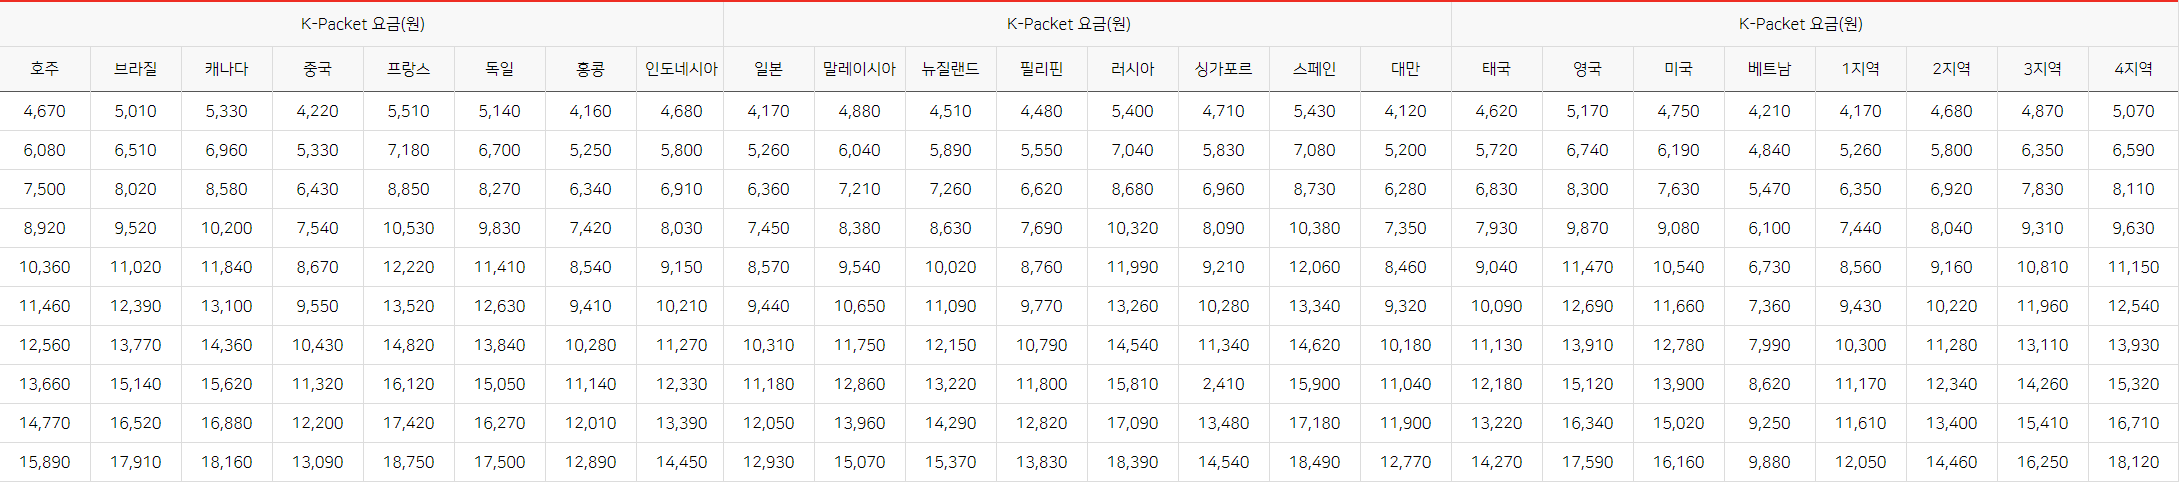Select the 브라질 column header
Screen dimensions: 2179x482
(136, 69)
